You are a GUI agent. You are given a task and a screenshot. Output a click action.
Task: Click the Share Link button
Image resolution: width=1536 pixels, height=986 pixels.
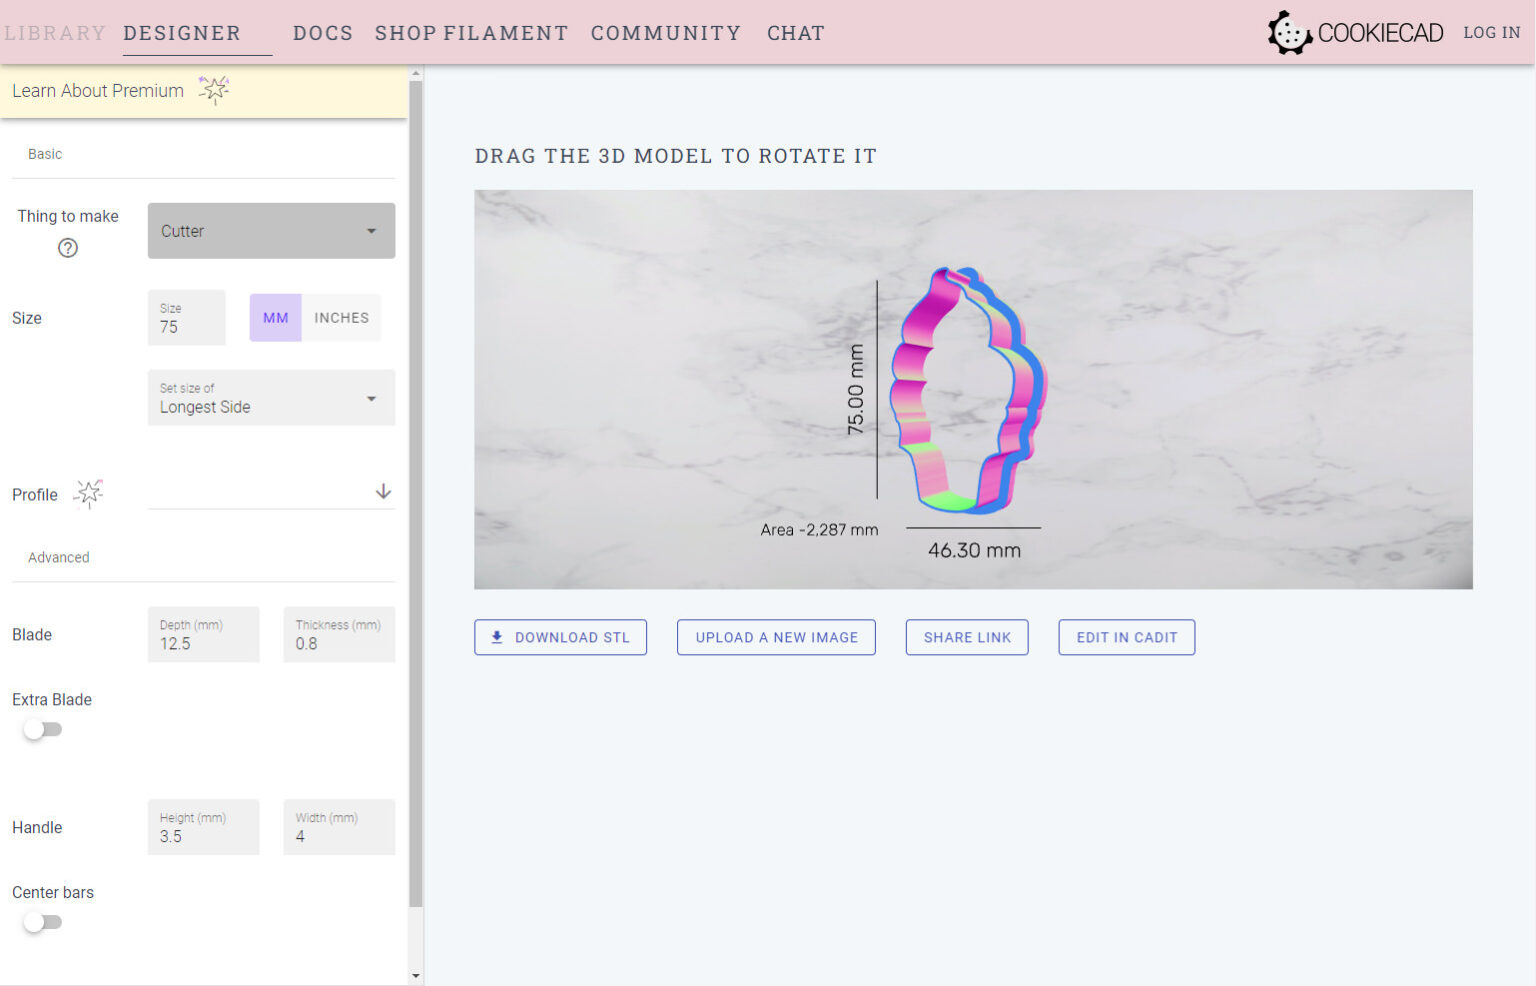click(x=967, y=637)
